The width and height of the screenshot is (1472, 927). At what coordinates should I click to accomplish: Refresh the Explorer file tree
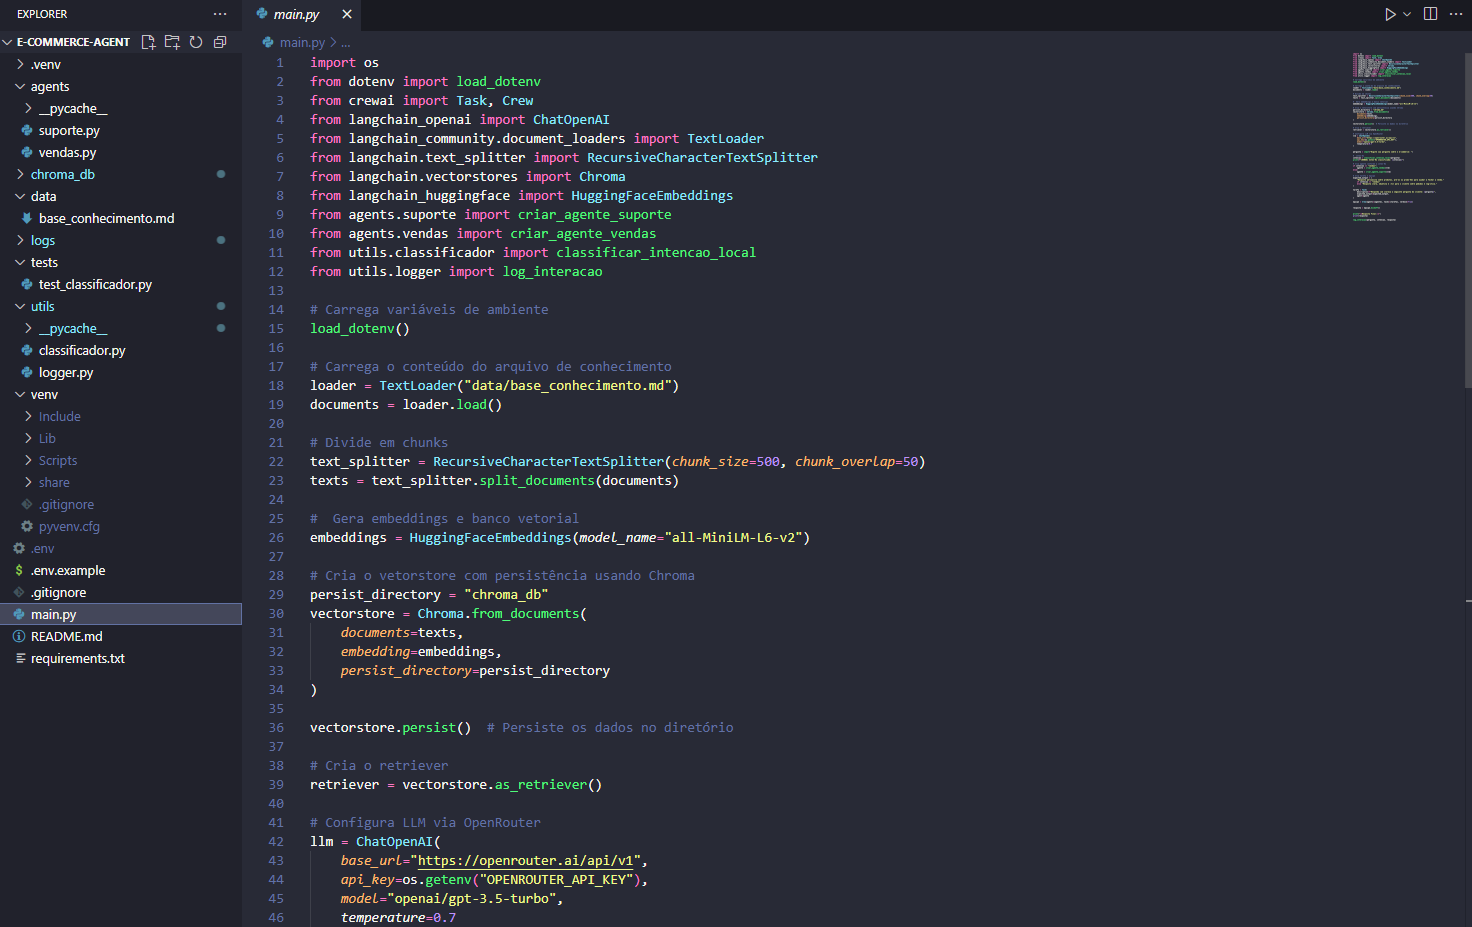pos(196,42)
